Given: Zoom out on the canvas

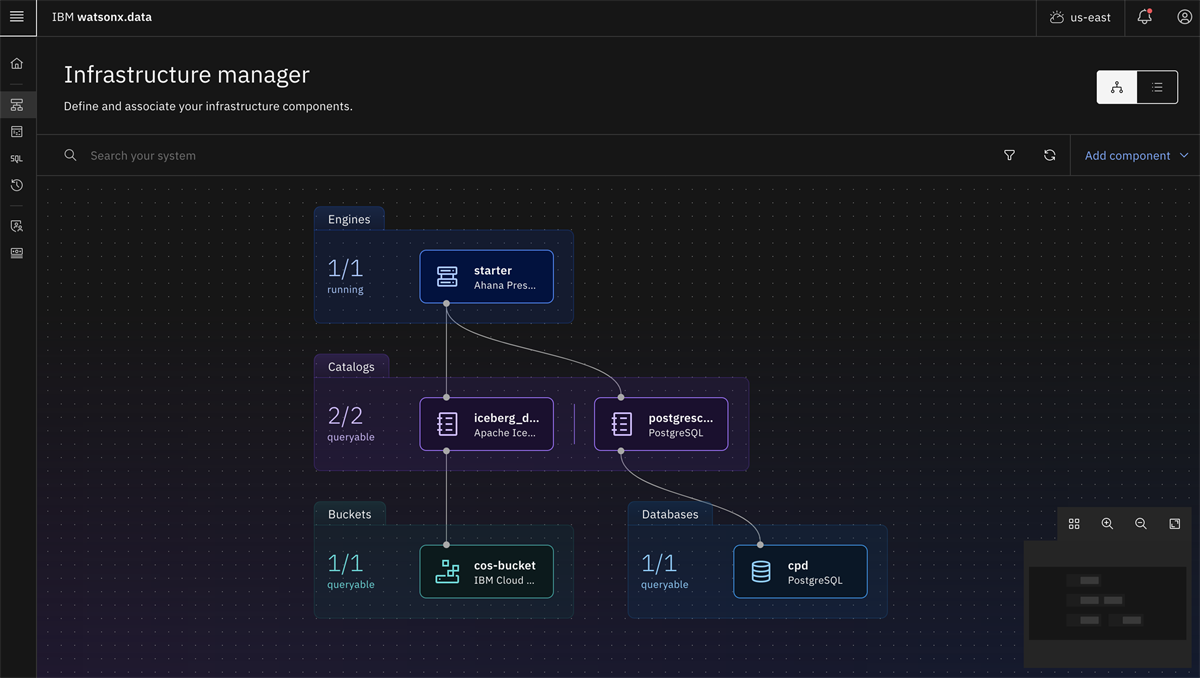Looking at the screenshot, I should tap(1141, 524).
